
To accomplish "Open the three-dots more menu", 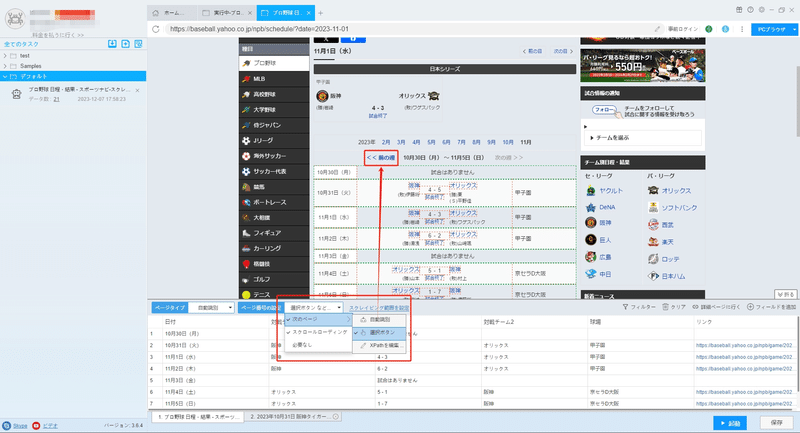I will tap(742, 29).
